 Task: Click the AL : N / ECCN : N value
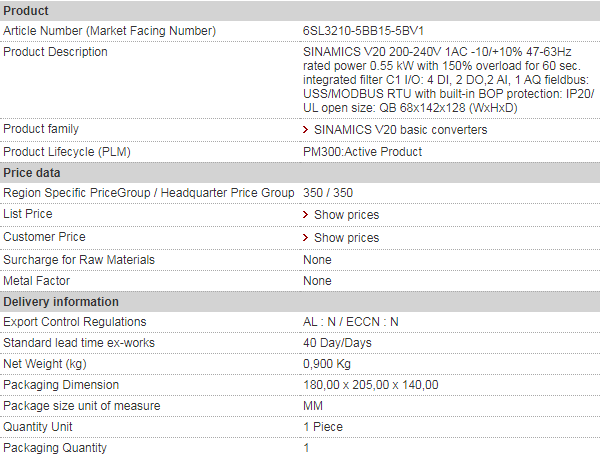[351, 322]
